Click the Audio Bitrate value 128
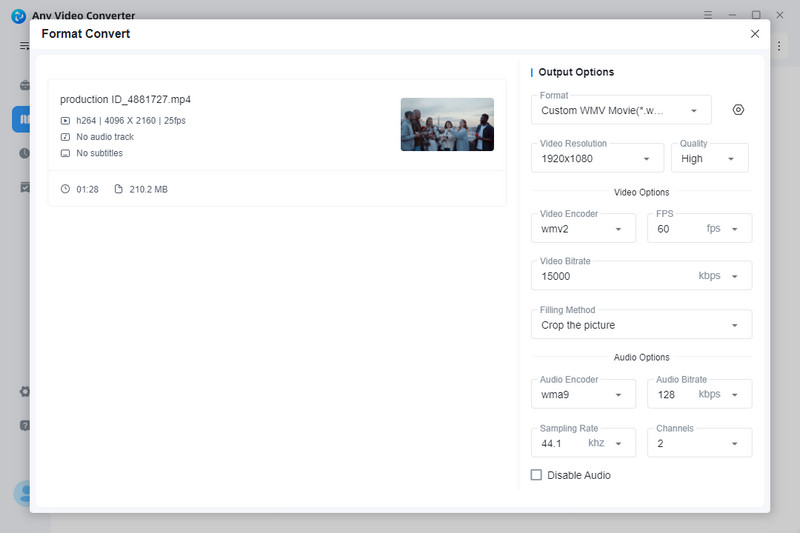The image size is (800, 533). tap(666, 395)
